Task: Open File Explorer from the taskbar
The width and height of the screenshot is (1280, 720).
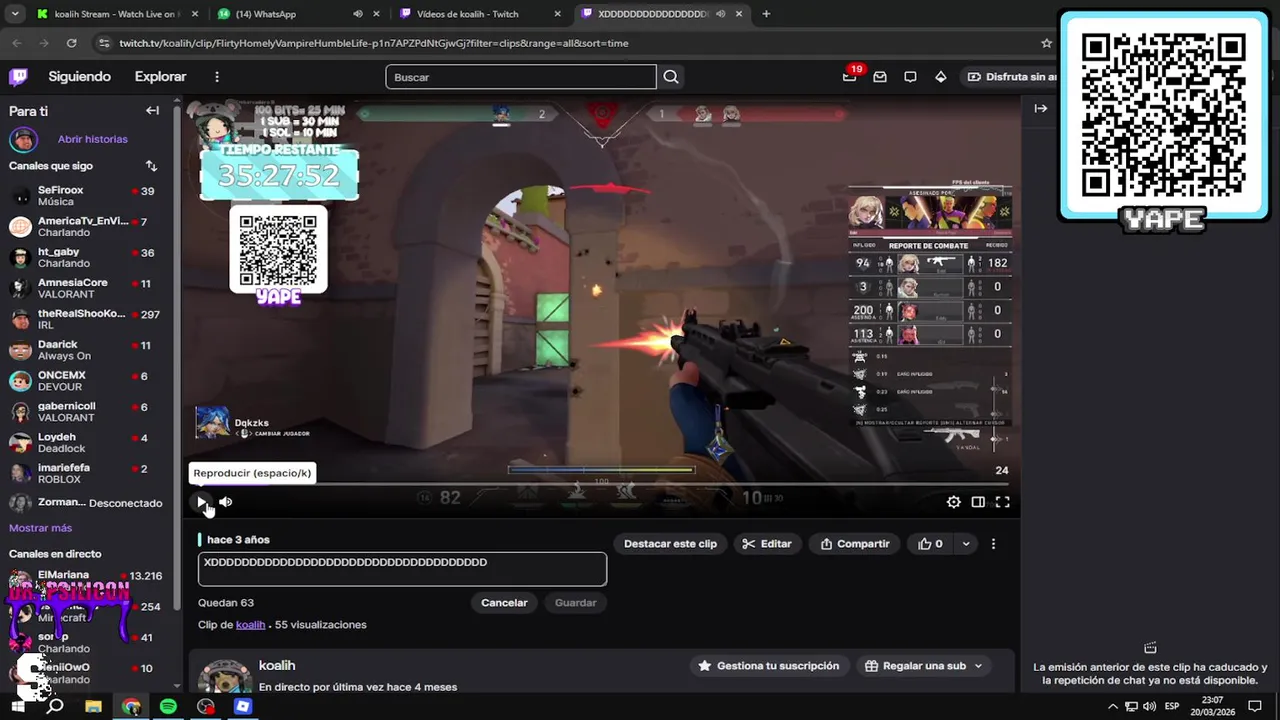Action: tap(93, 706)
